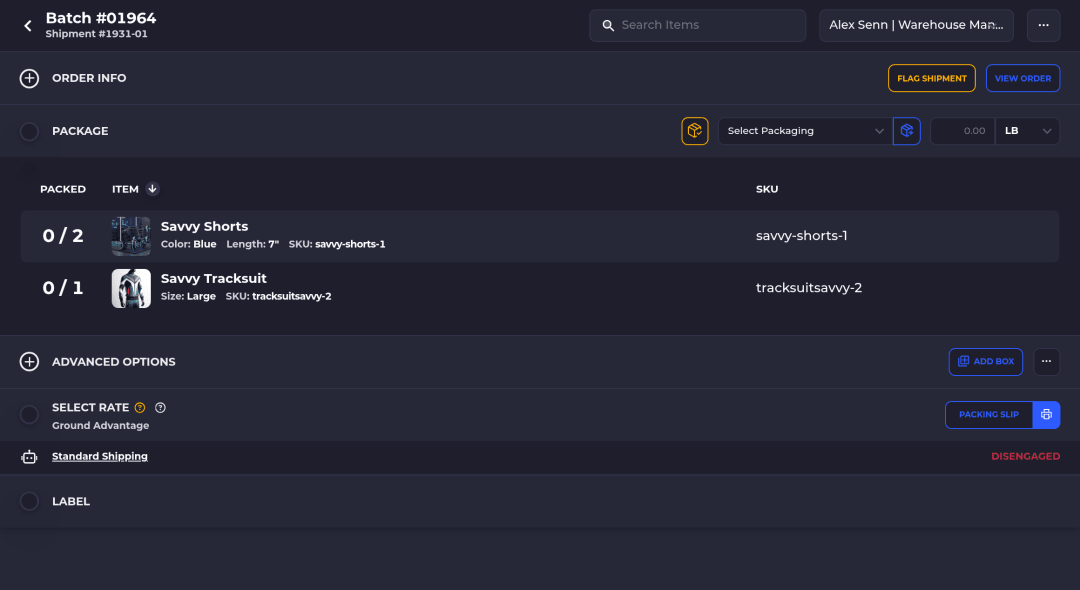The image size is (1080, 590).
Task: Go back using the left chevron arrow
Action: 28,25
